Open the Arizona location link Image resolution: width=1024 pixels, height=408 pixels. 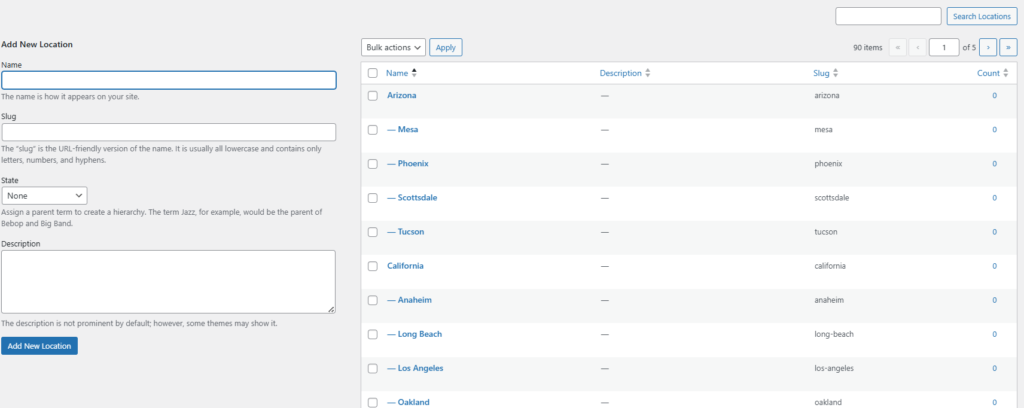click(402, 95)
